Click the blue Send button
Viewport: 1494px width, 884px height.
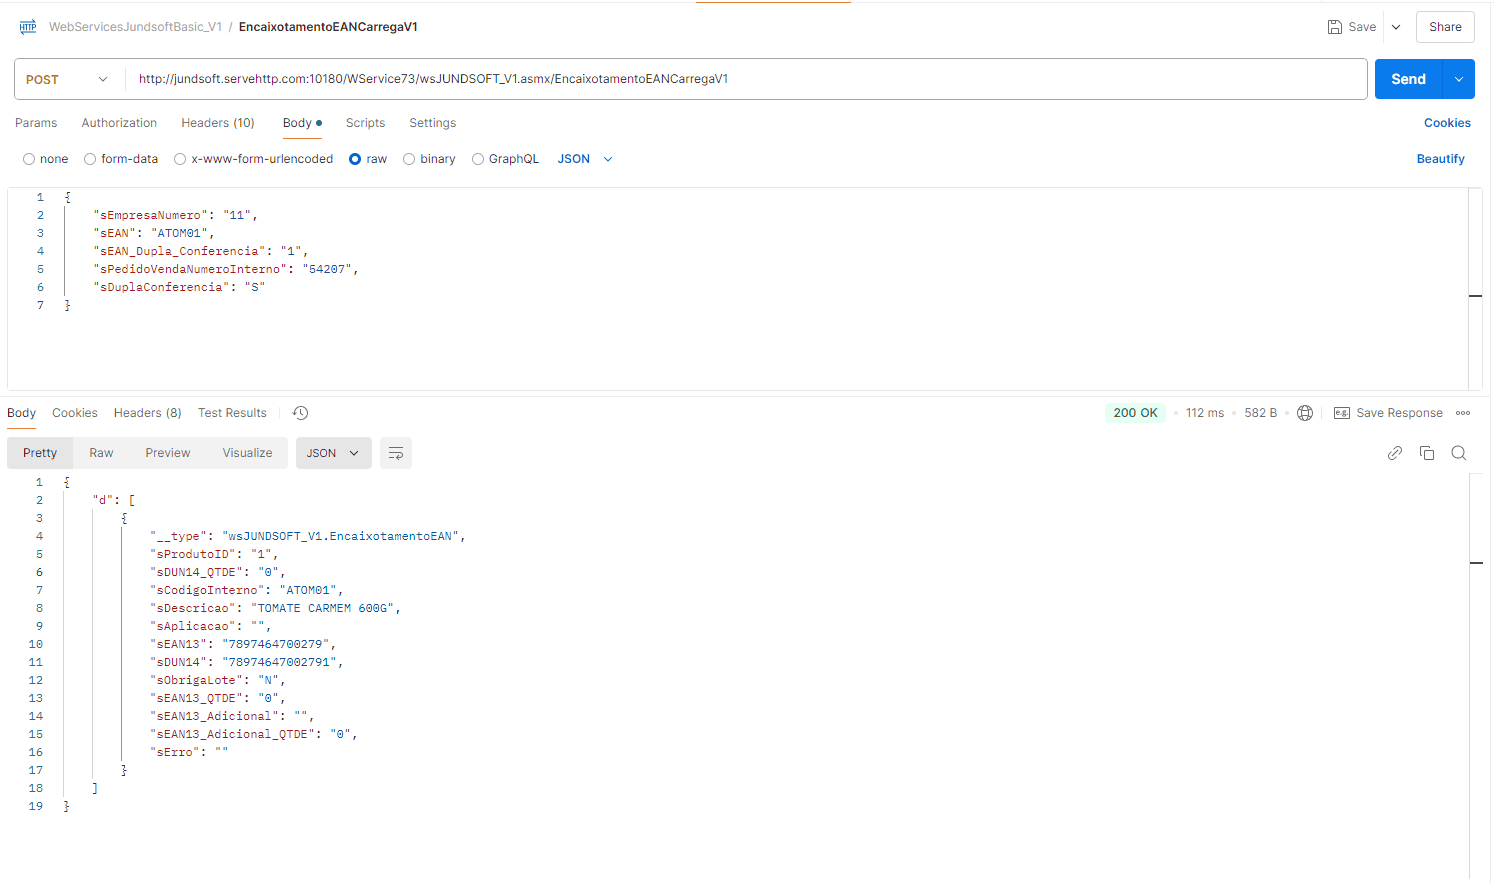click(1408, 79)
